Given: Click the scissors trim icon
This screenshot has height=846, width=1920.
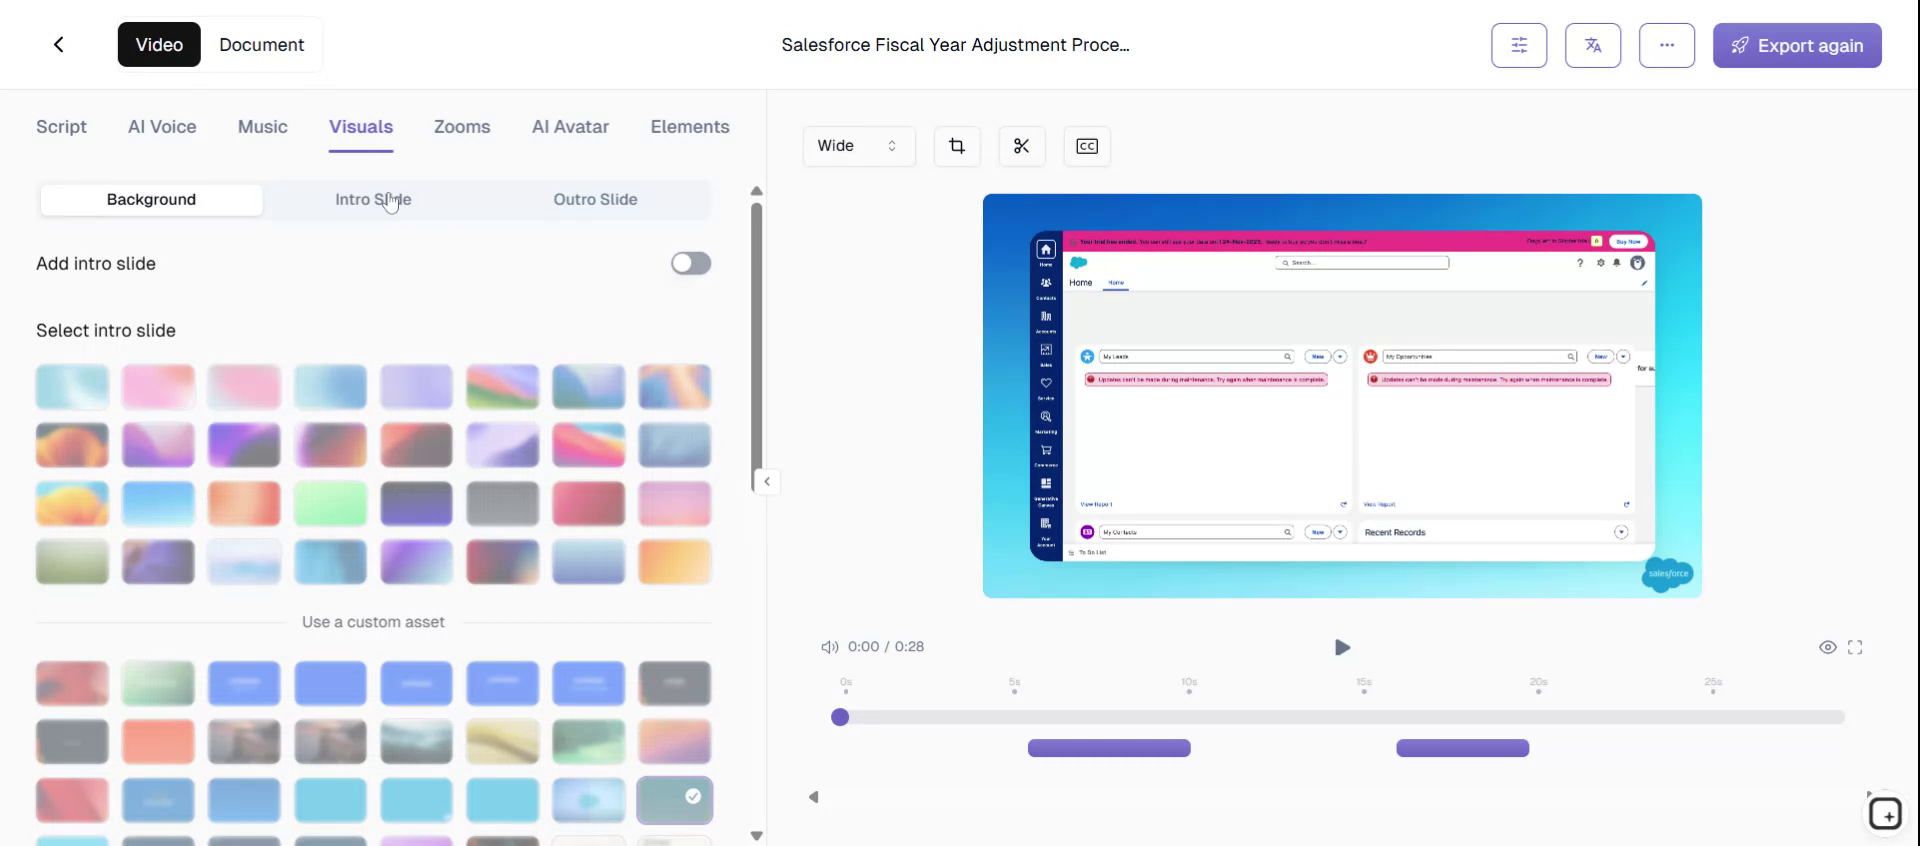Looking at the screenshot, I should [x=1021, y=146].
